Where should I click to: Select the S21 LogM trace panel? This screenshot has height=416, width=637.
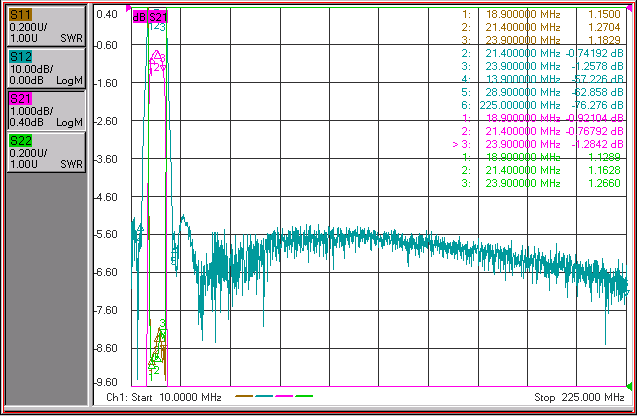(46, 110)
